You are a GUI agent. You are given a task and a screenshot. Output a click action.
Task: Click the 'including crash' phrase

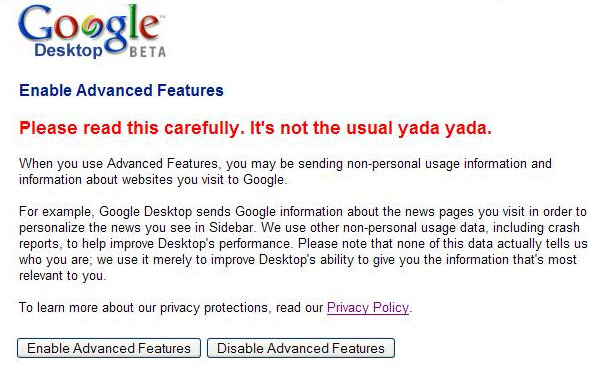tap(536, 228)
